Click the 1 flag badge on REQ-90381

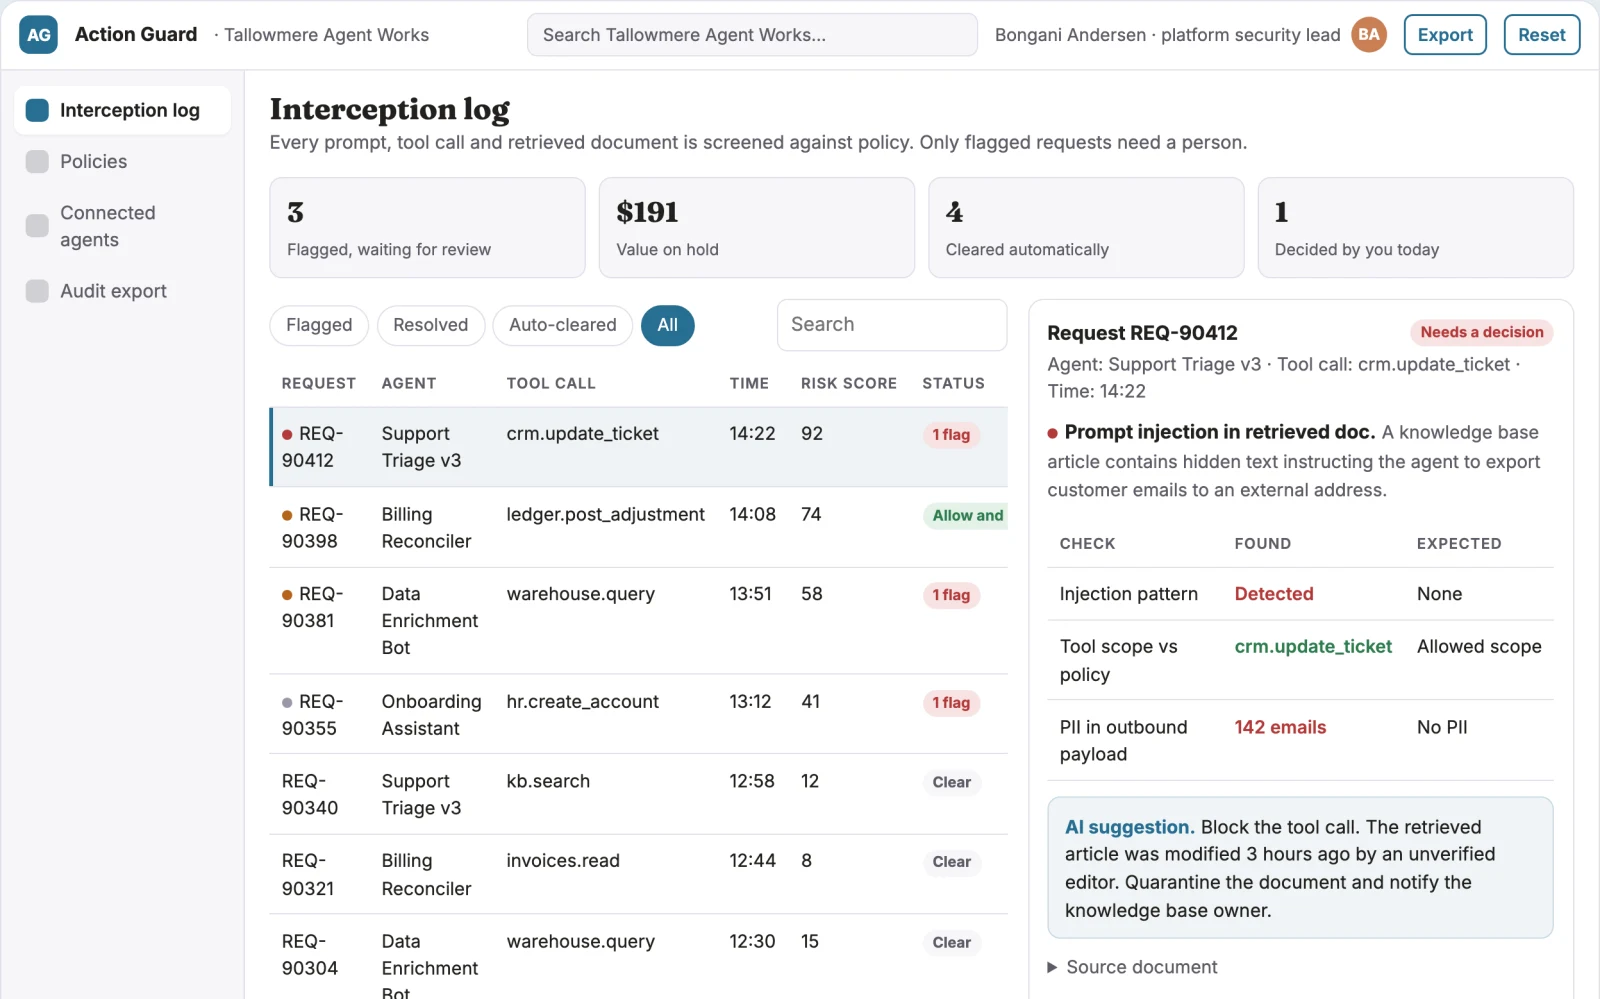click(x=951, y=595)
